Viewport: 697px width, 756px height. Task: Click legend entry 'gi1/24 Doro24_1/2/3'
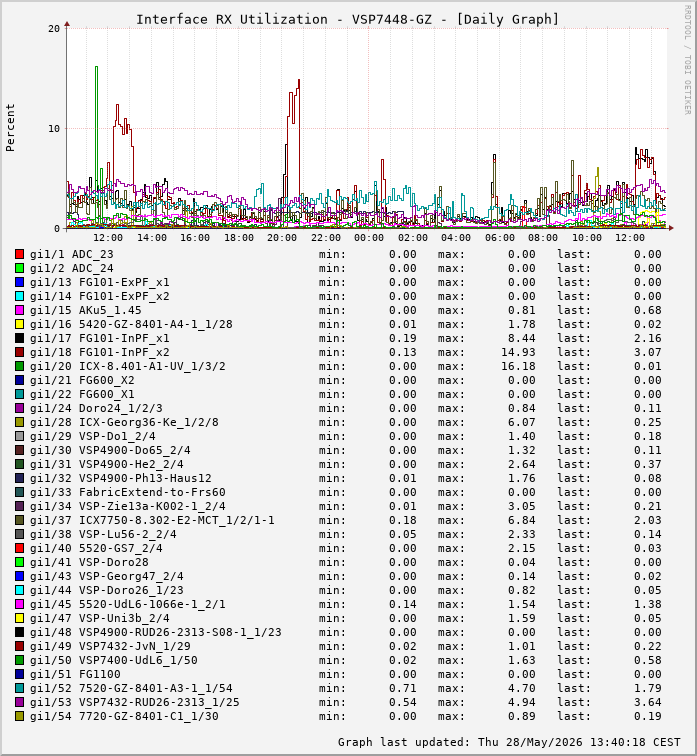tap(96, 408)
